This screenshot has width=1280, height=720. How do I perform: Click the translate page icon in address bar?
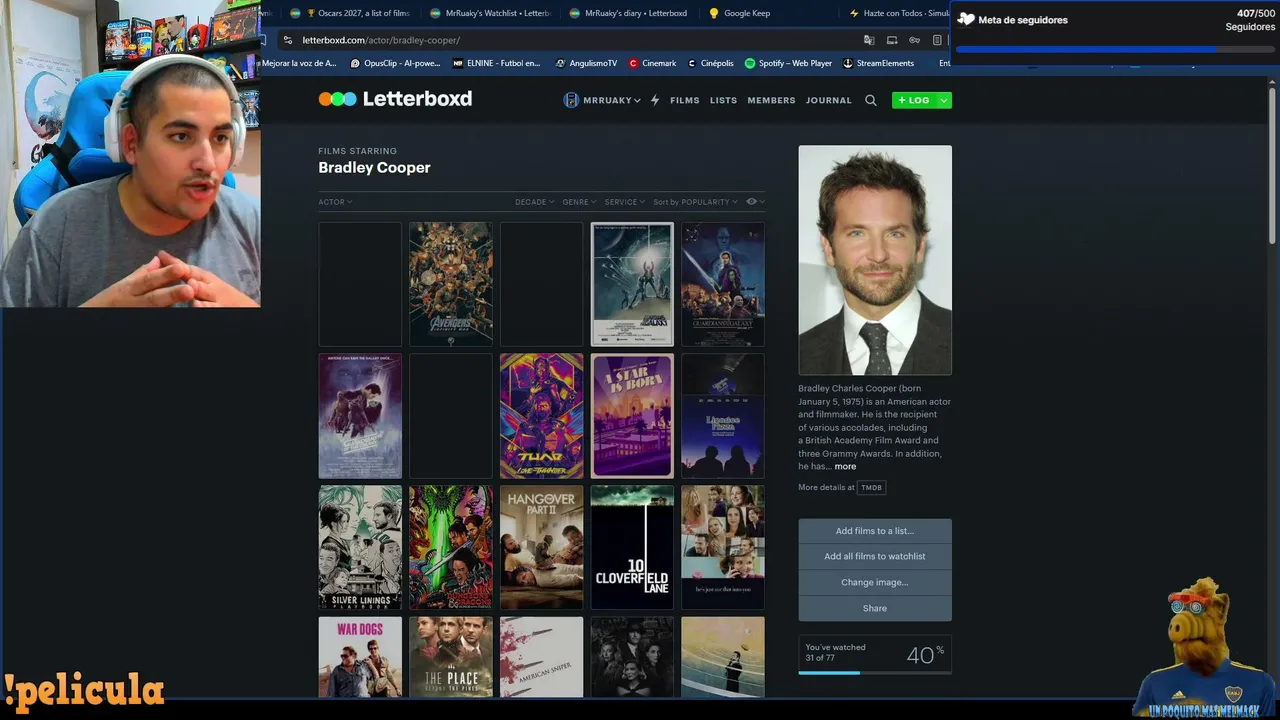(869, 40)
